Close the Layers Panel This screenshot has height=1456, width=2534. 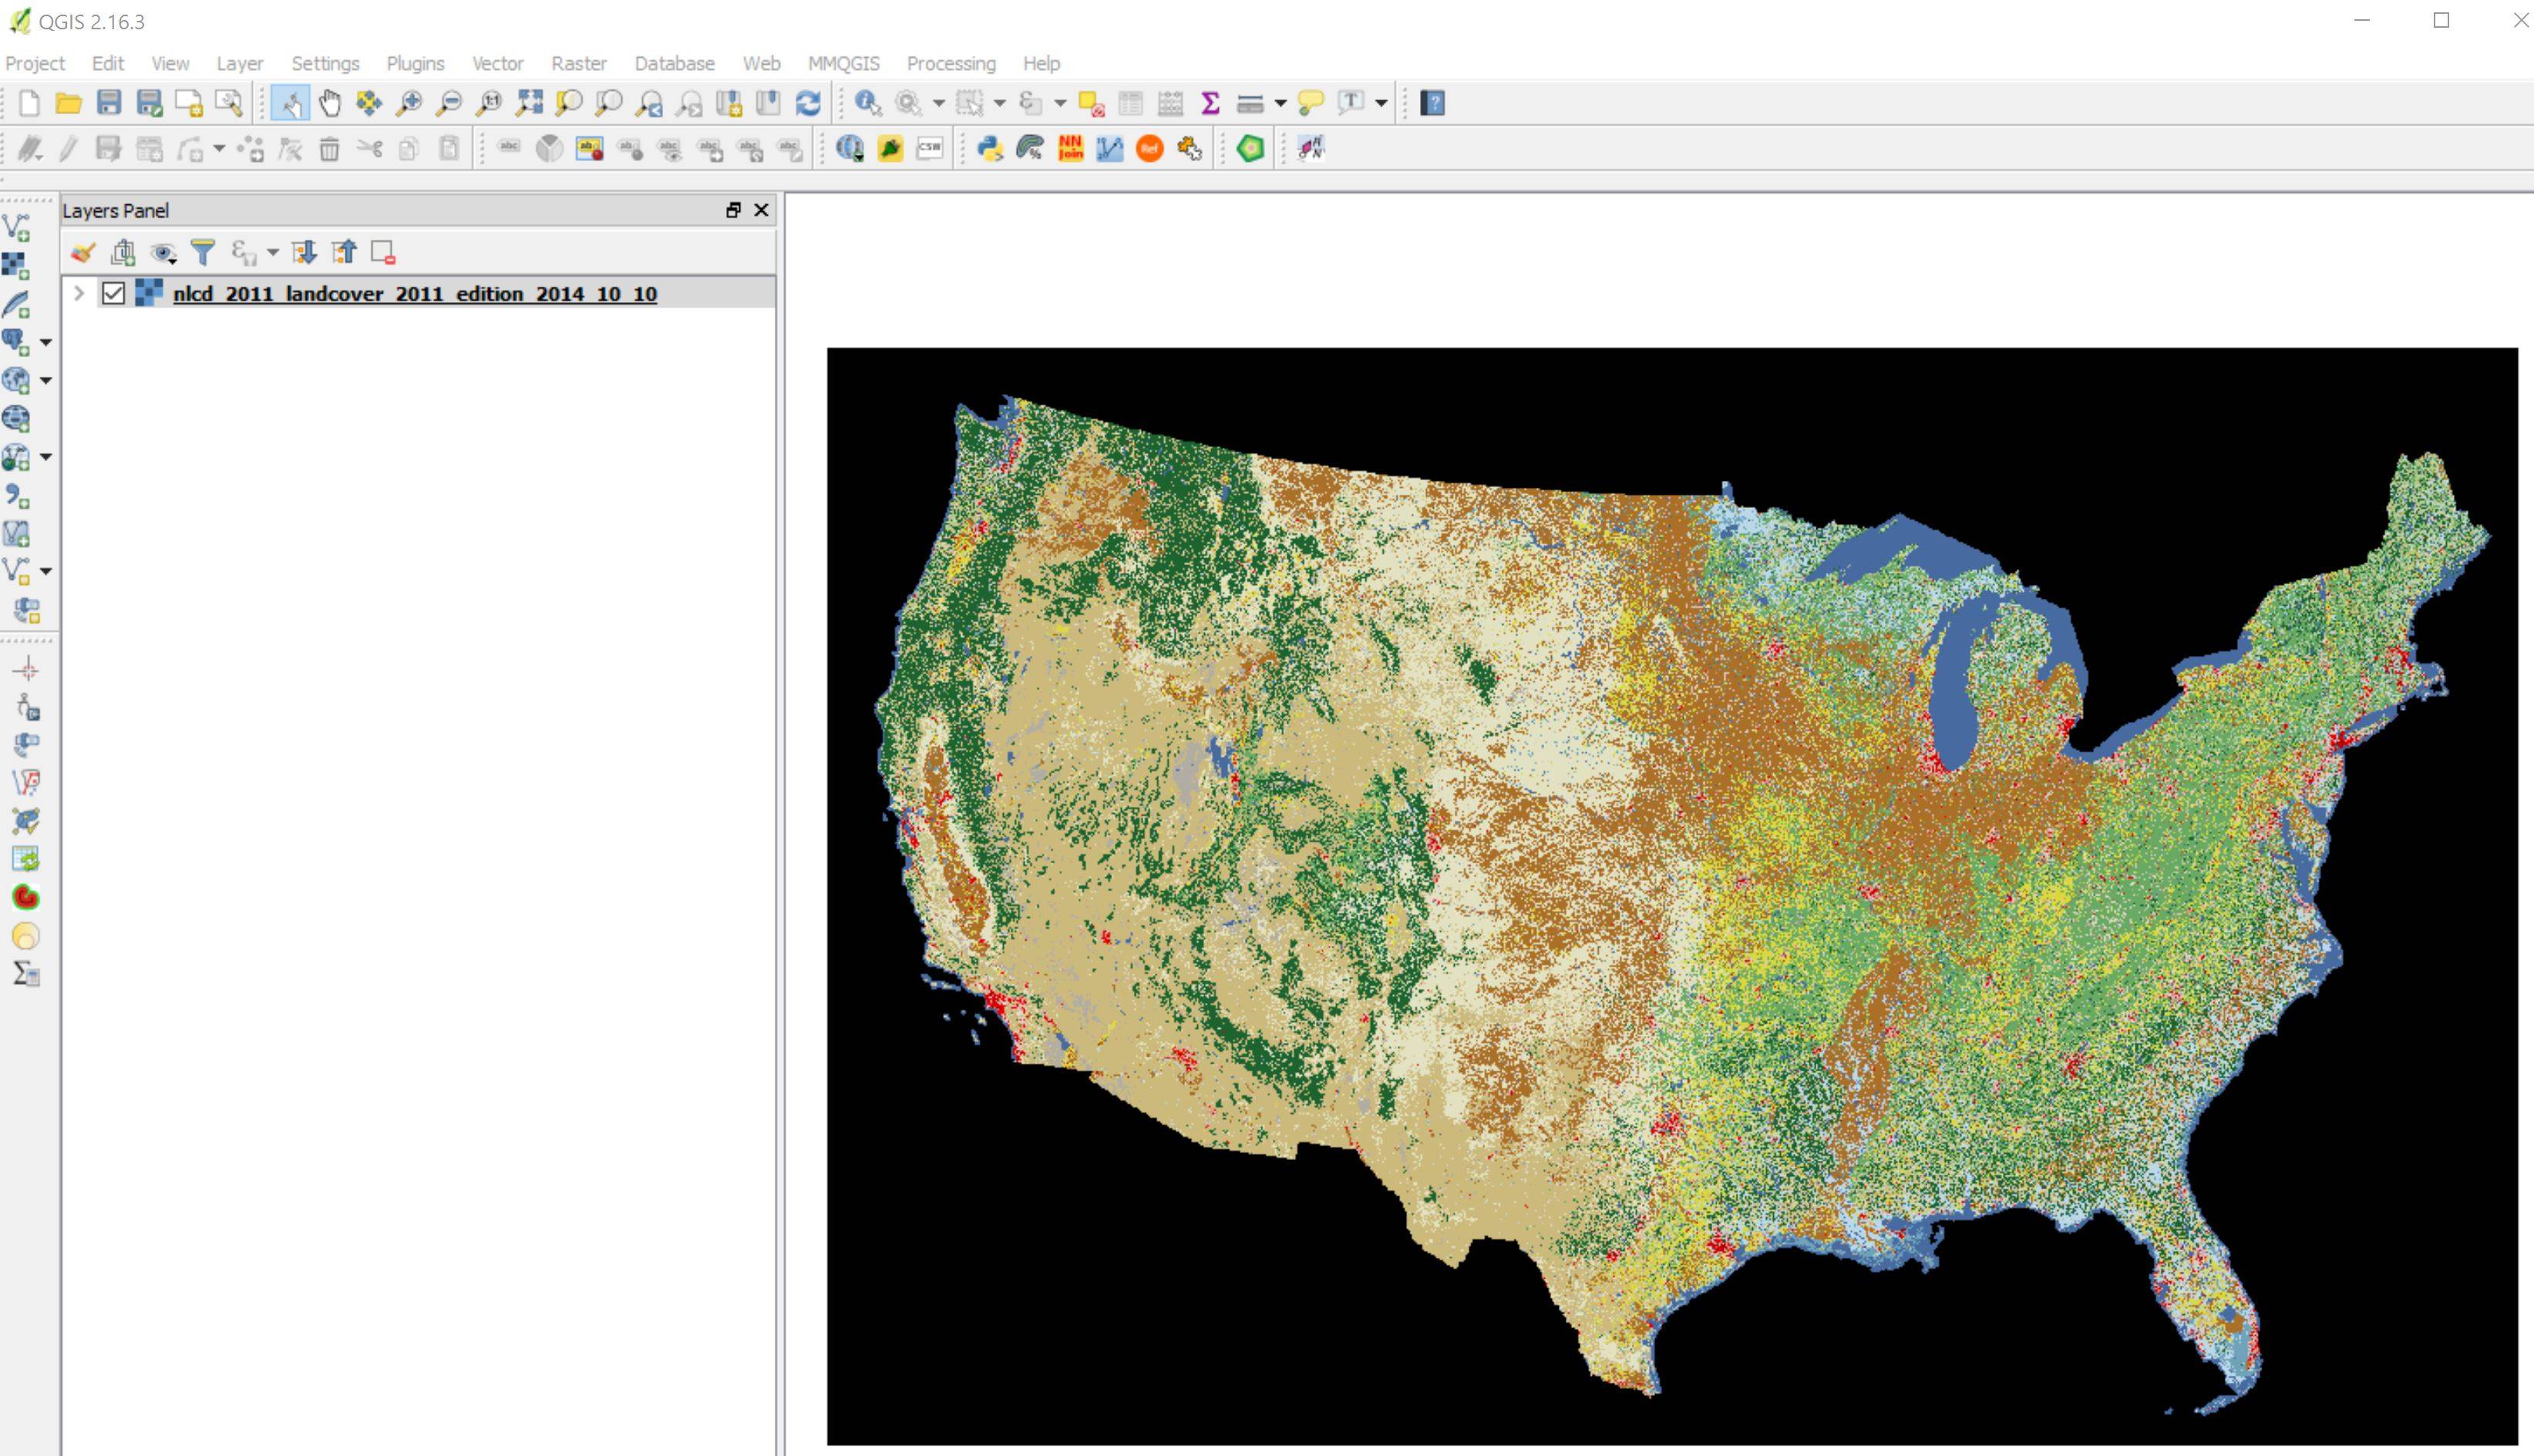click(x=762, y=210)
